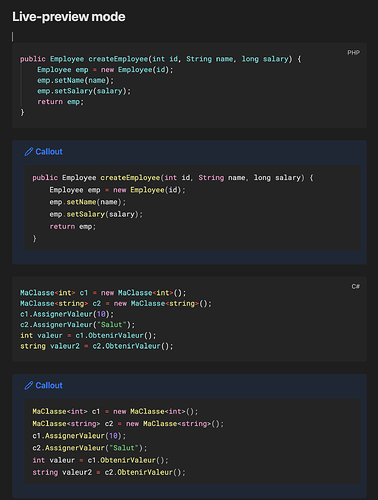Viewport: 378px width, 500px height.
Task: Click the createEmployee signature line in PHP block
Action: pyautogui.click(x=160, y=59)
